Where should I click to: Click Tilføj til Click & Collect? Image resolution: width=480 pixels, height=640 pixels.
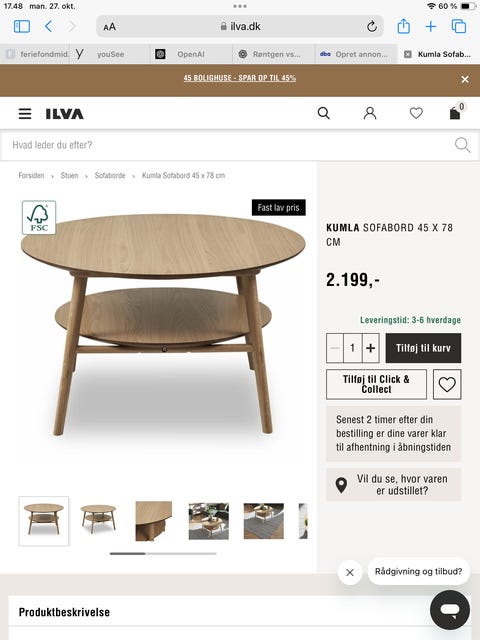(376, 384)
